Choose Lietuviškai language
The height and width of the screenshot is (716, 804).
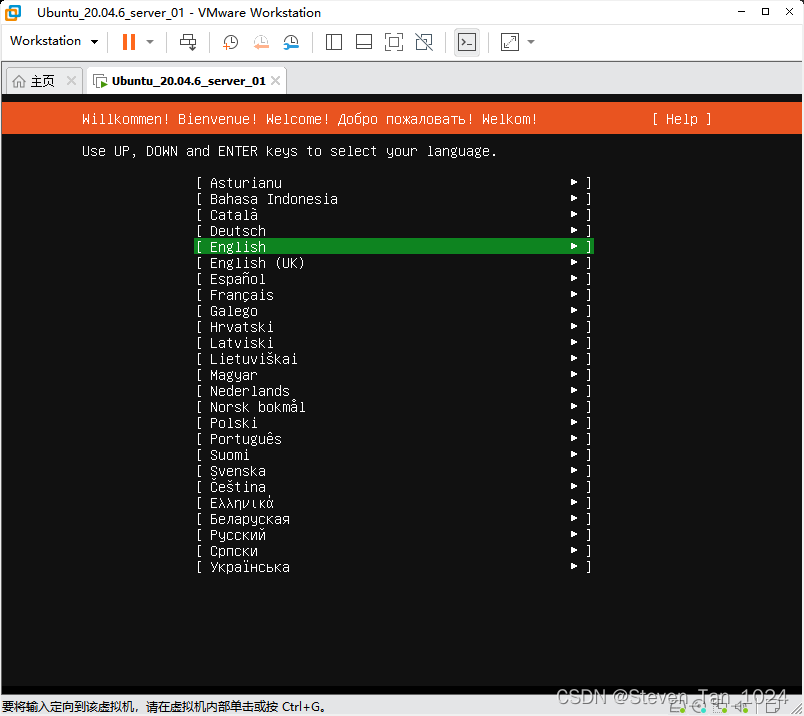(x=394, y=359)
